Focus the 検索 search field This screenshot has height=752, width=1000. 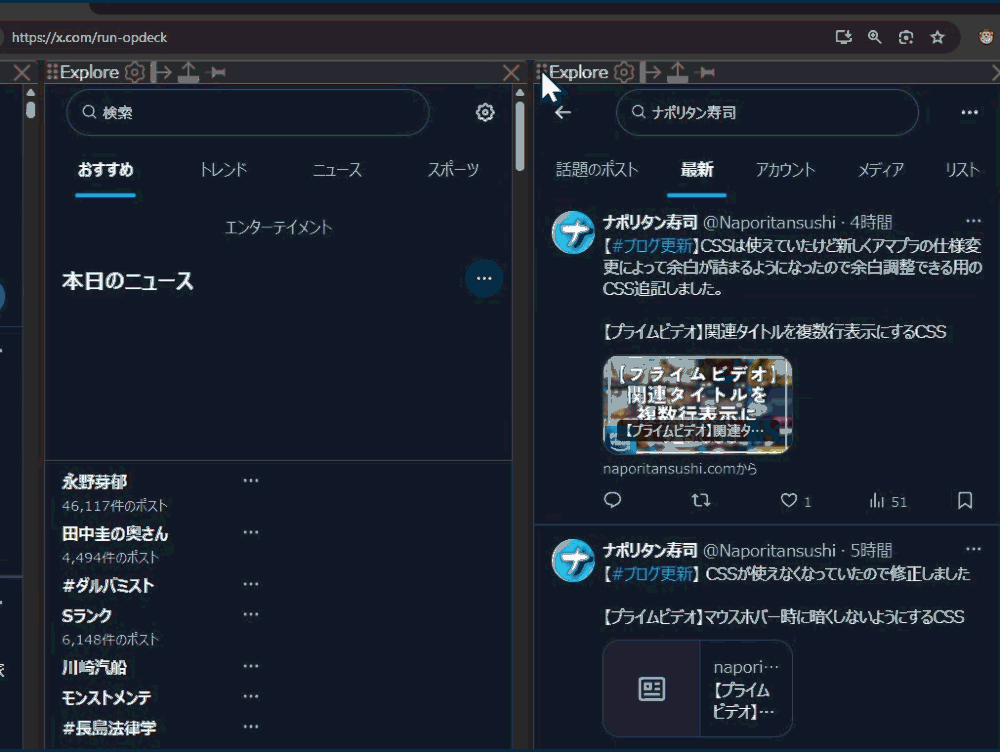pyautogui.click(x=247, y=112)
